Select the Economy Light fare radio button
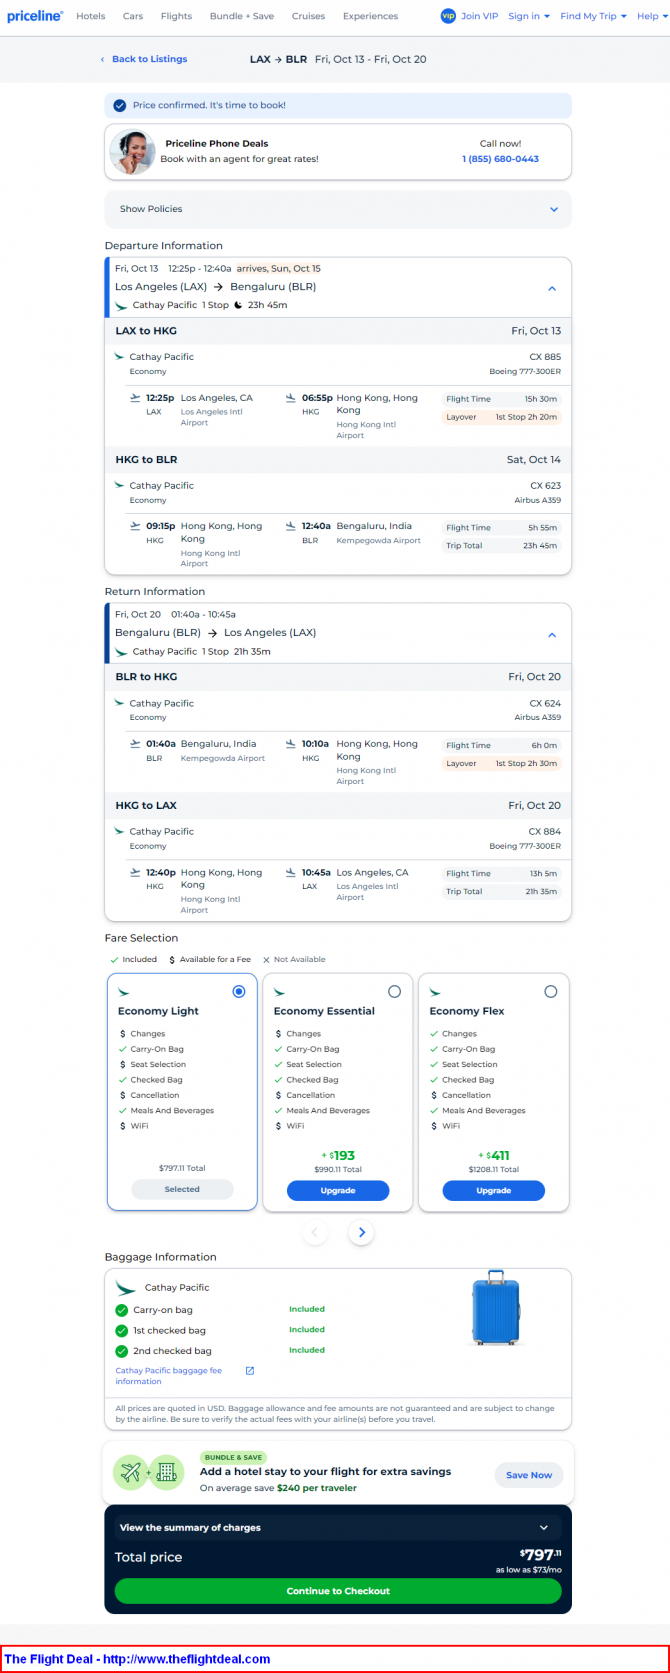 point(239,992)
